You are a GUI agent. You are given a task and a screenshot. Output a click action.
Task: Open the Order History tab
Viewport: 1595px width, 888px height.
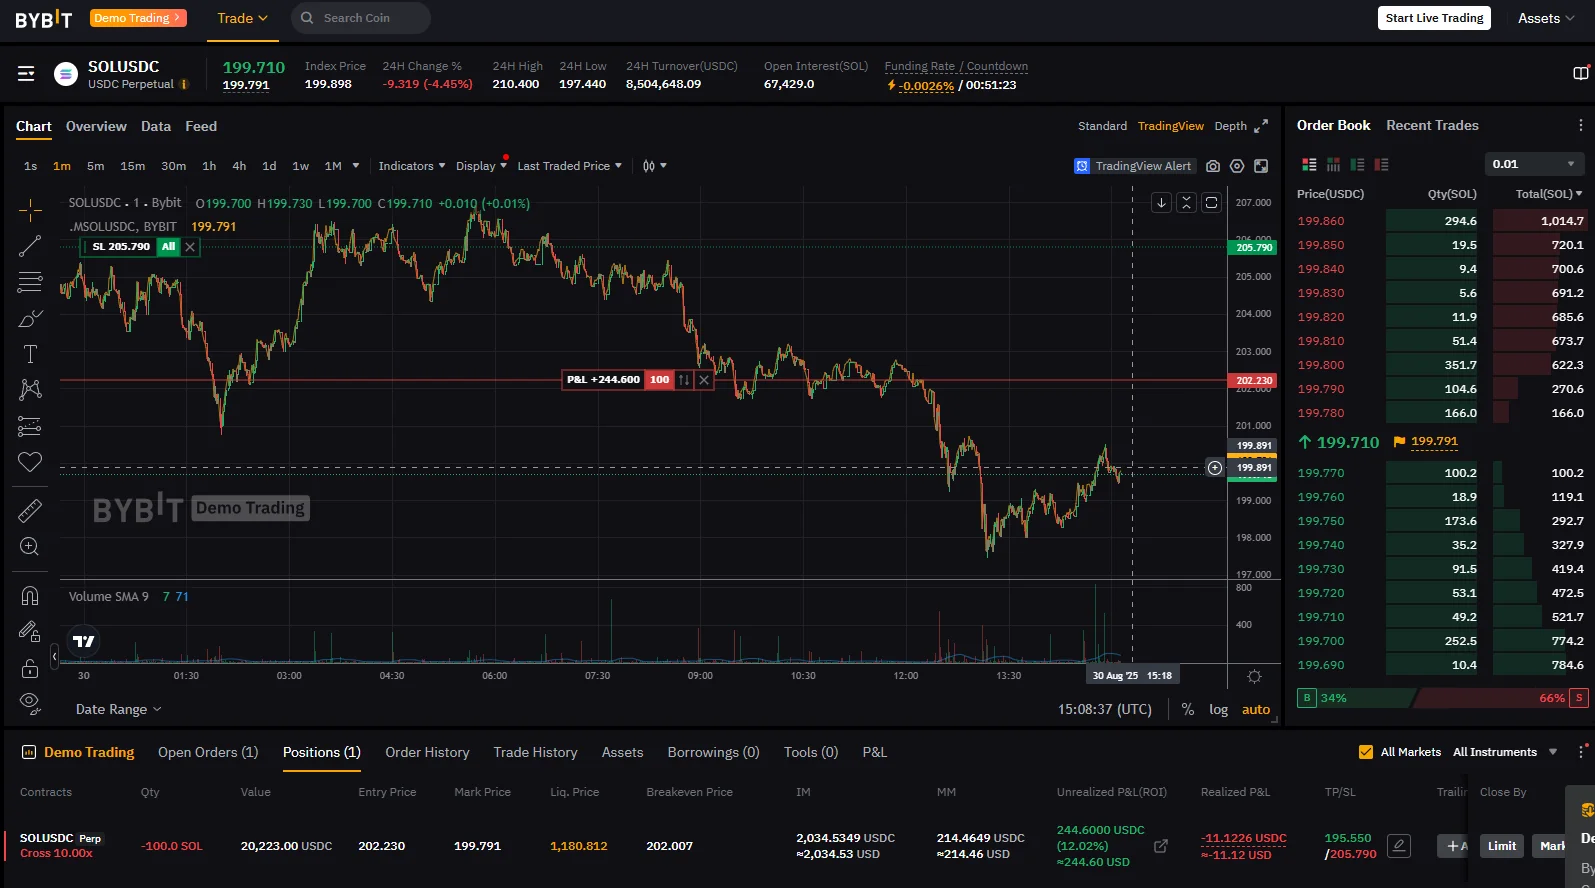click(x=427, y=752)
